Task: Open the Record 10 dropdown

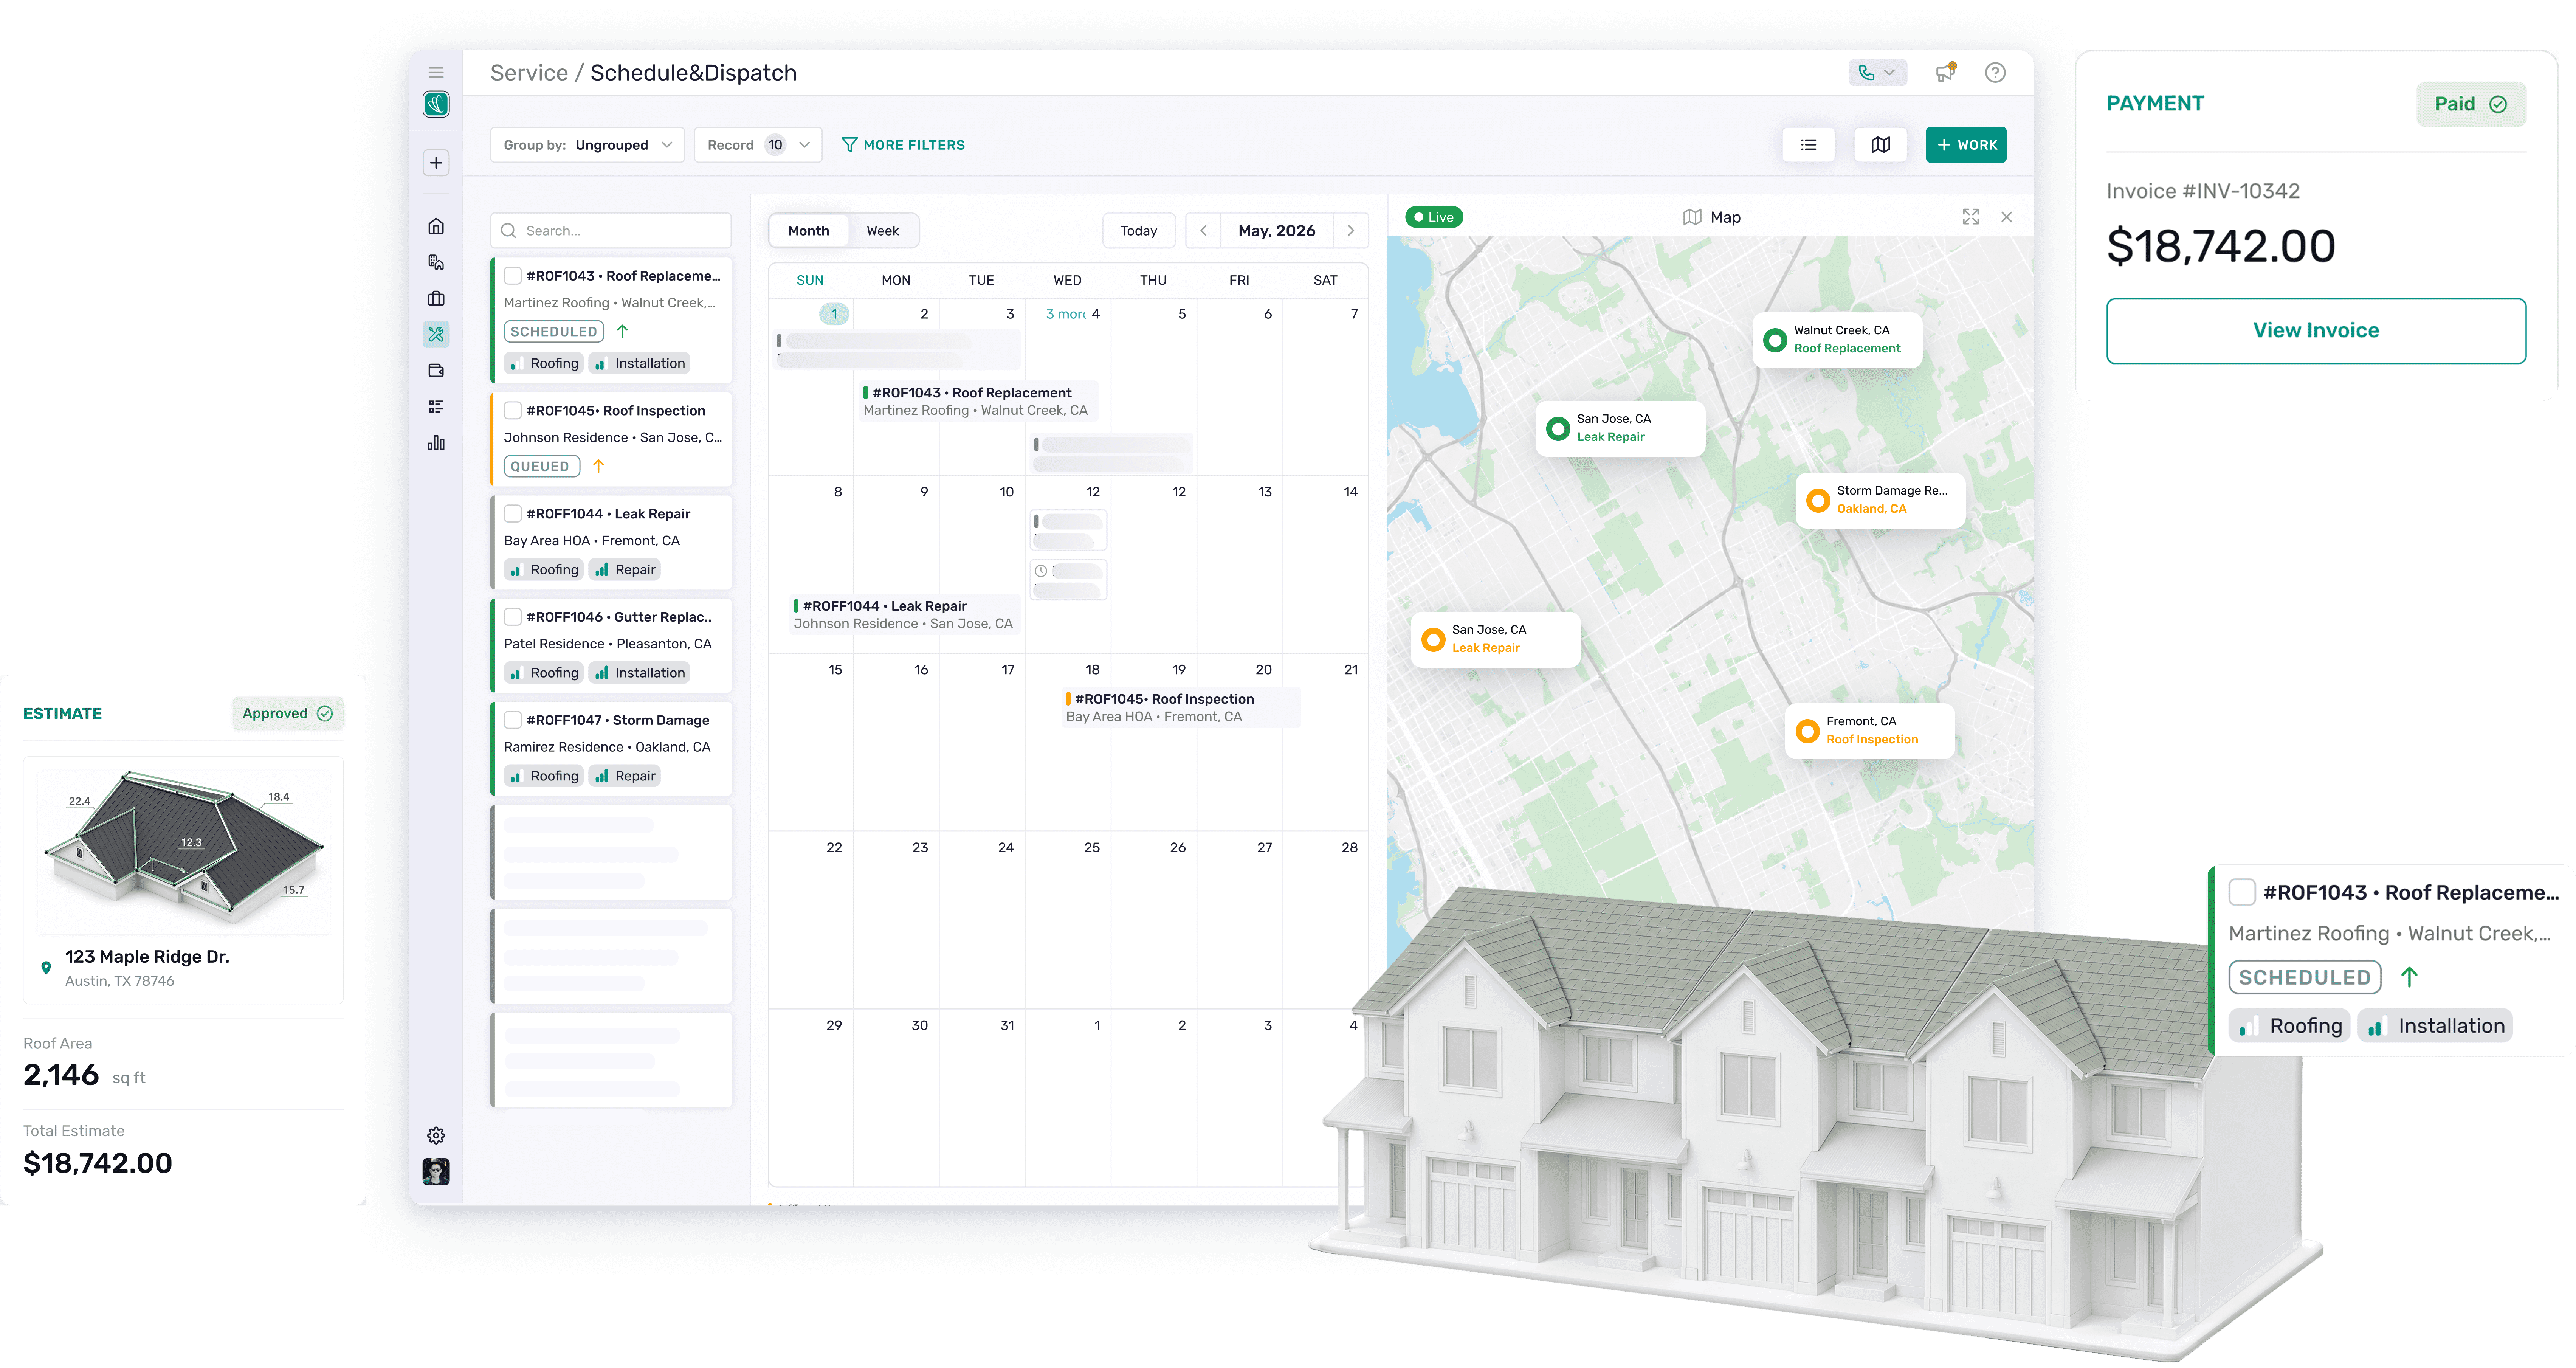Action: [x=758, y=145]
